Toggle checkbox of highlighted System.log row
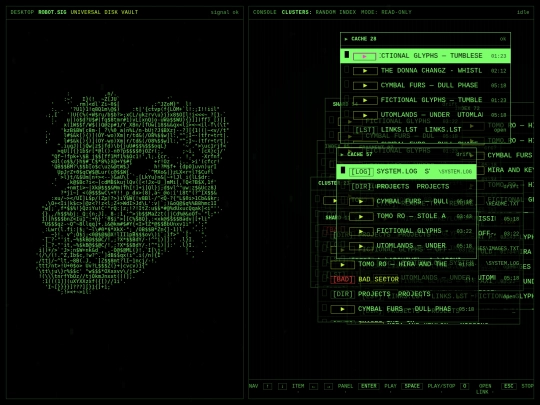The width and height of the screenshot is (540, 405). 343,170
